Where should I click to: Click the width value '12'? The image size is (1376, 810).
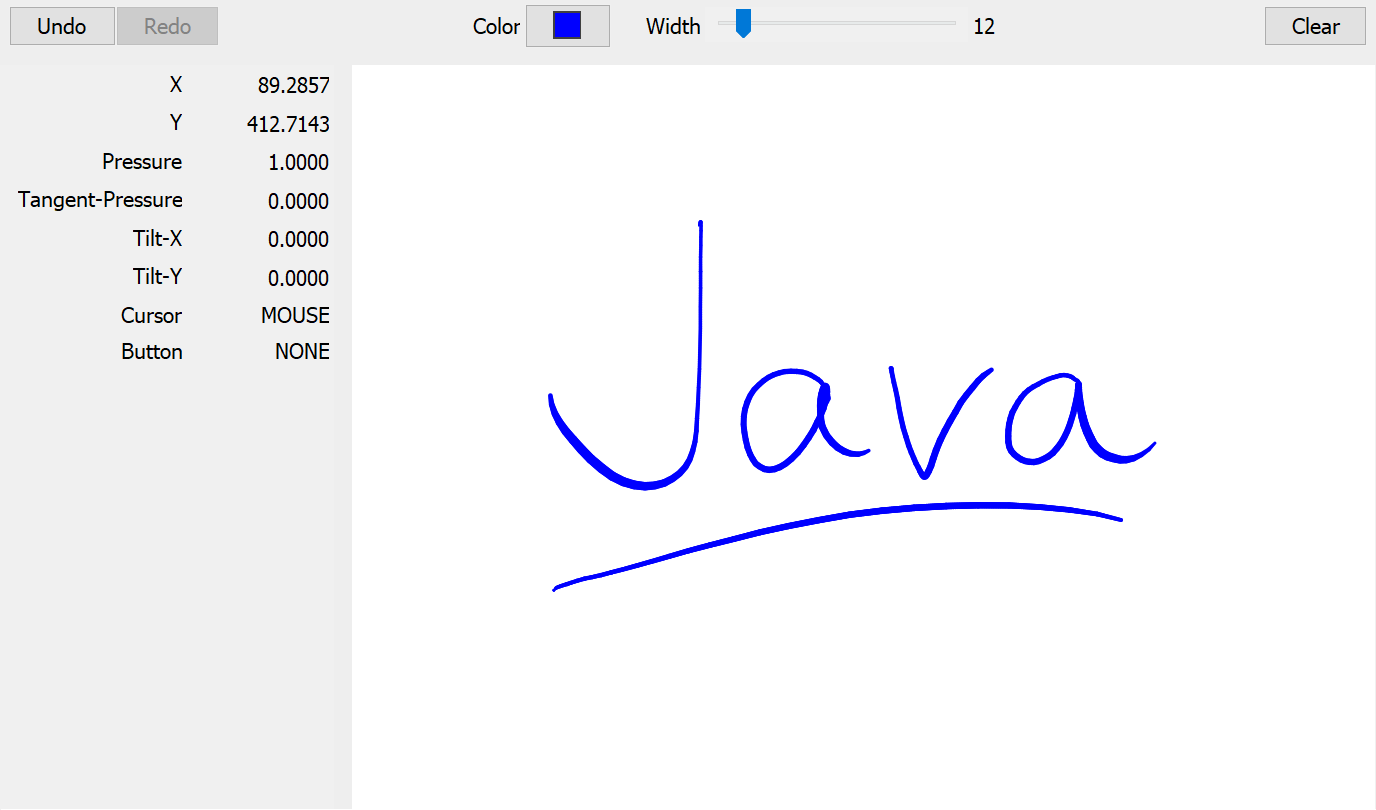tap(984, 27)
